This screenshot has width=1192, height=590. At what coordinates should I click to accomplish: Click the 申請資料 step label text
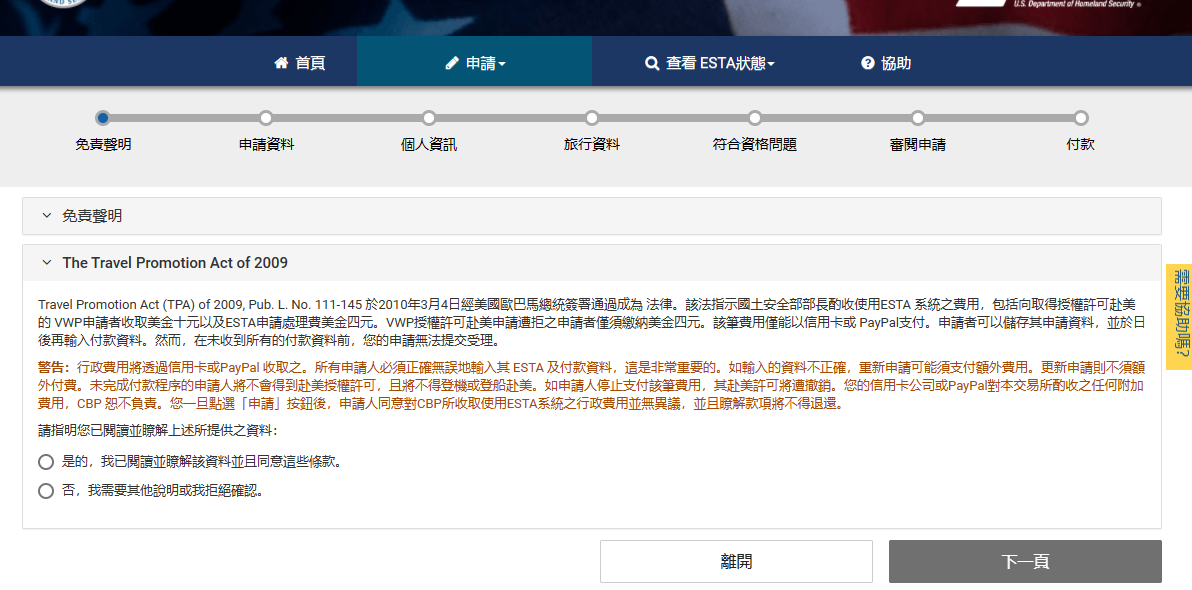tap(266, 144)
